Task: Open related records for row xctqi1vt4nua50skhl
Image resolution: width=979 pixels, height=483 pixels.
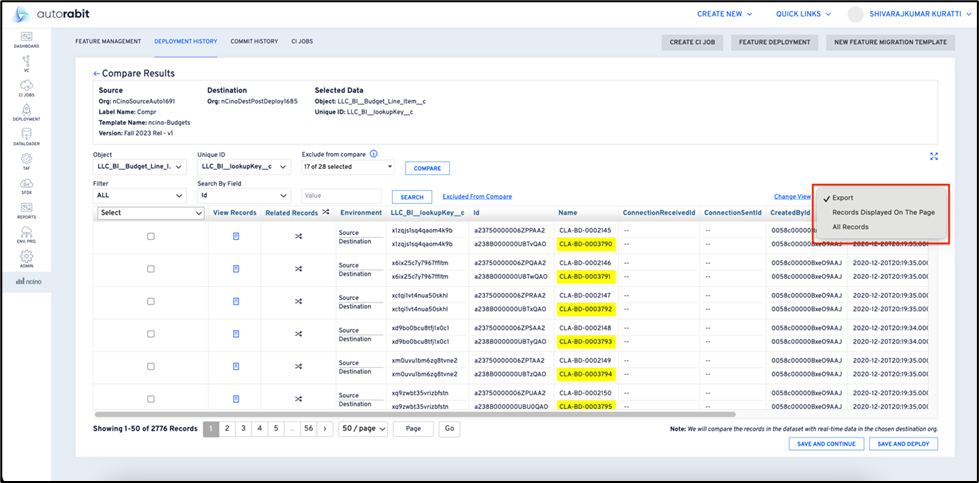Action: [x=298, y=301]
